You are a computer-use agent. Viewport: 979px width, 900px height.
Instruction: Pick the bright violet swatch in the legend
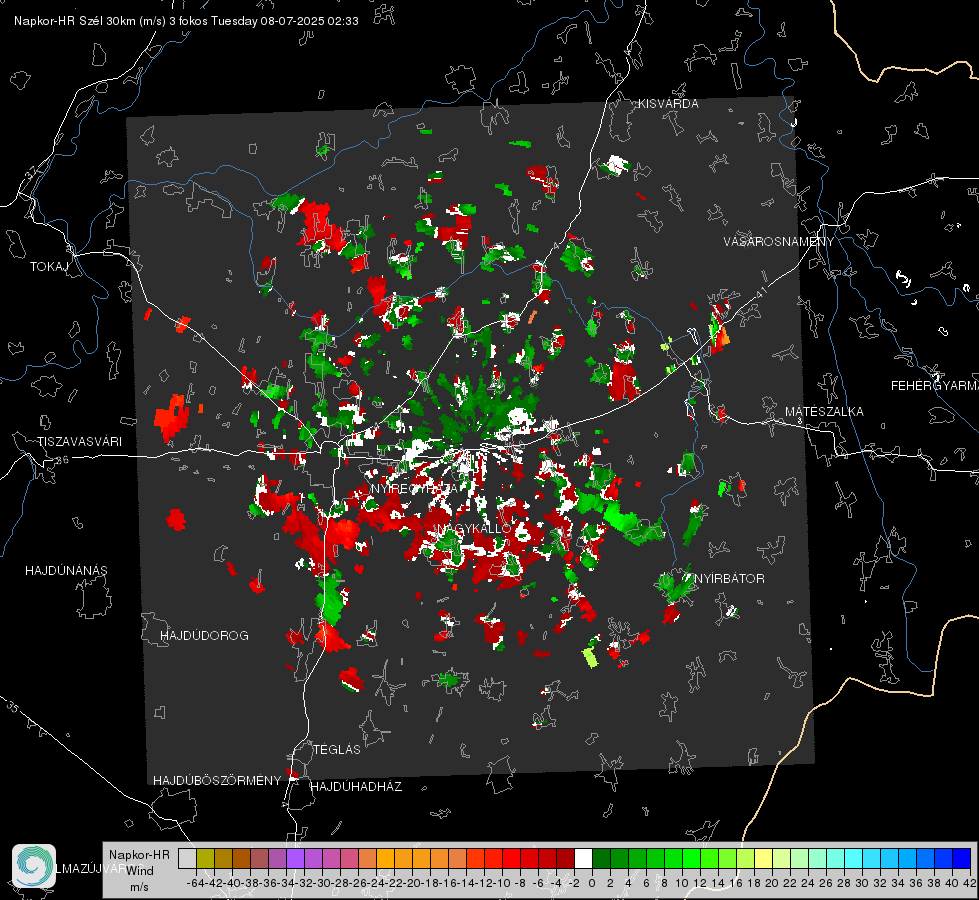295,858
